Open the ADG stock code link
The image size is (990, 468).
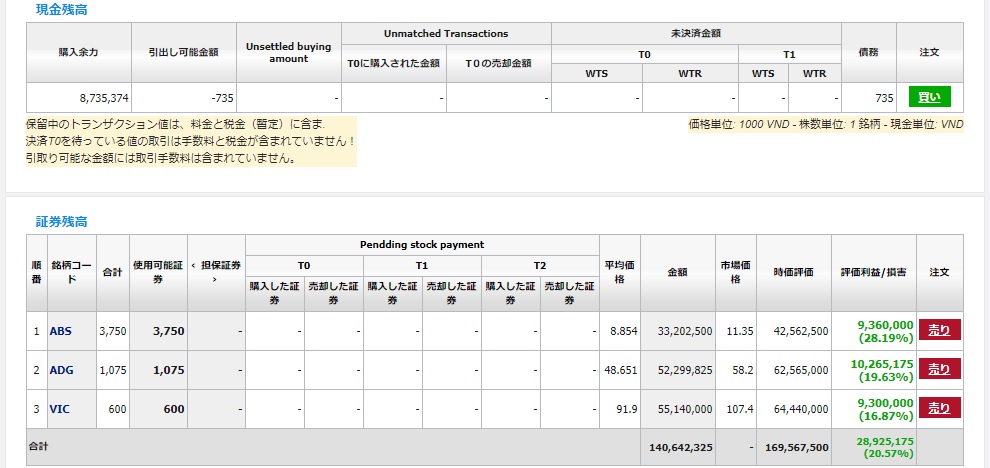click(61, 370)
